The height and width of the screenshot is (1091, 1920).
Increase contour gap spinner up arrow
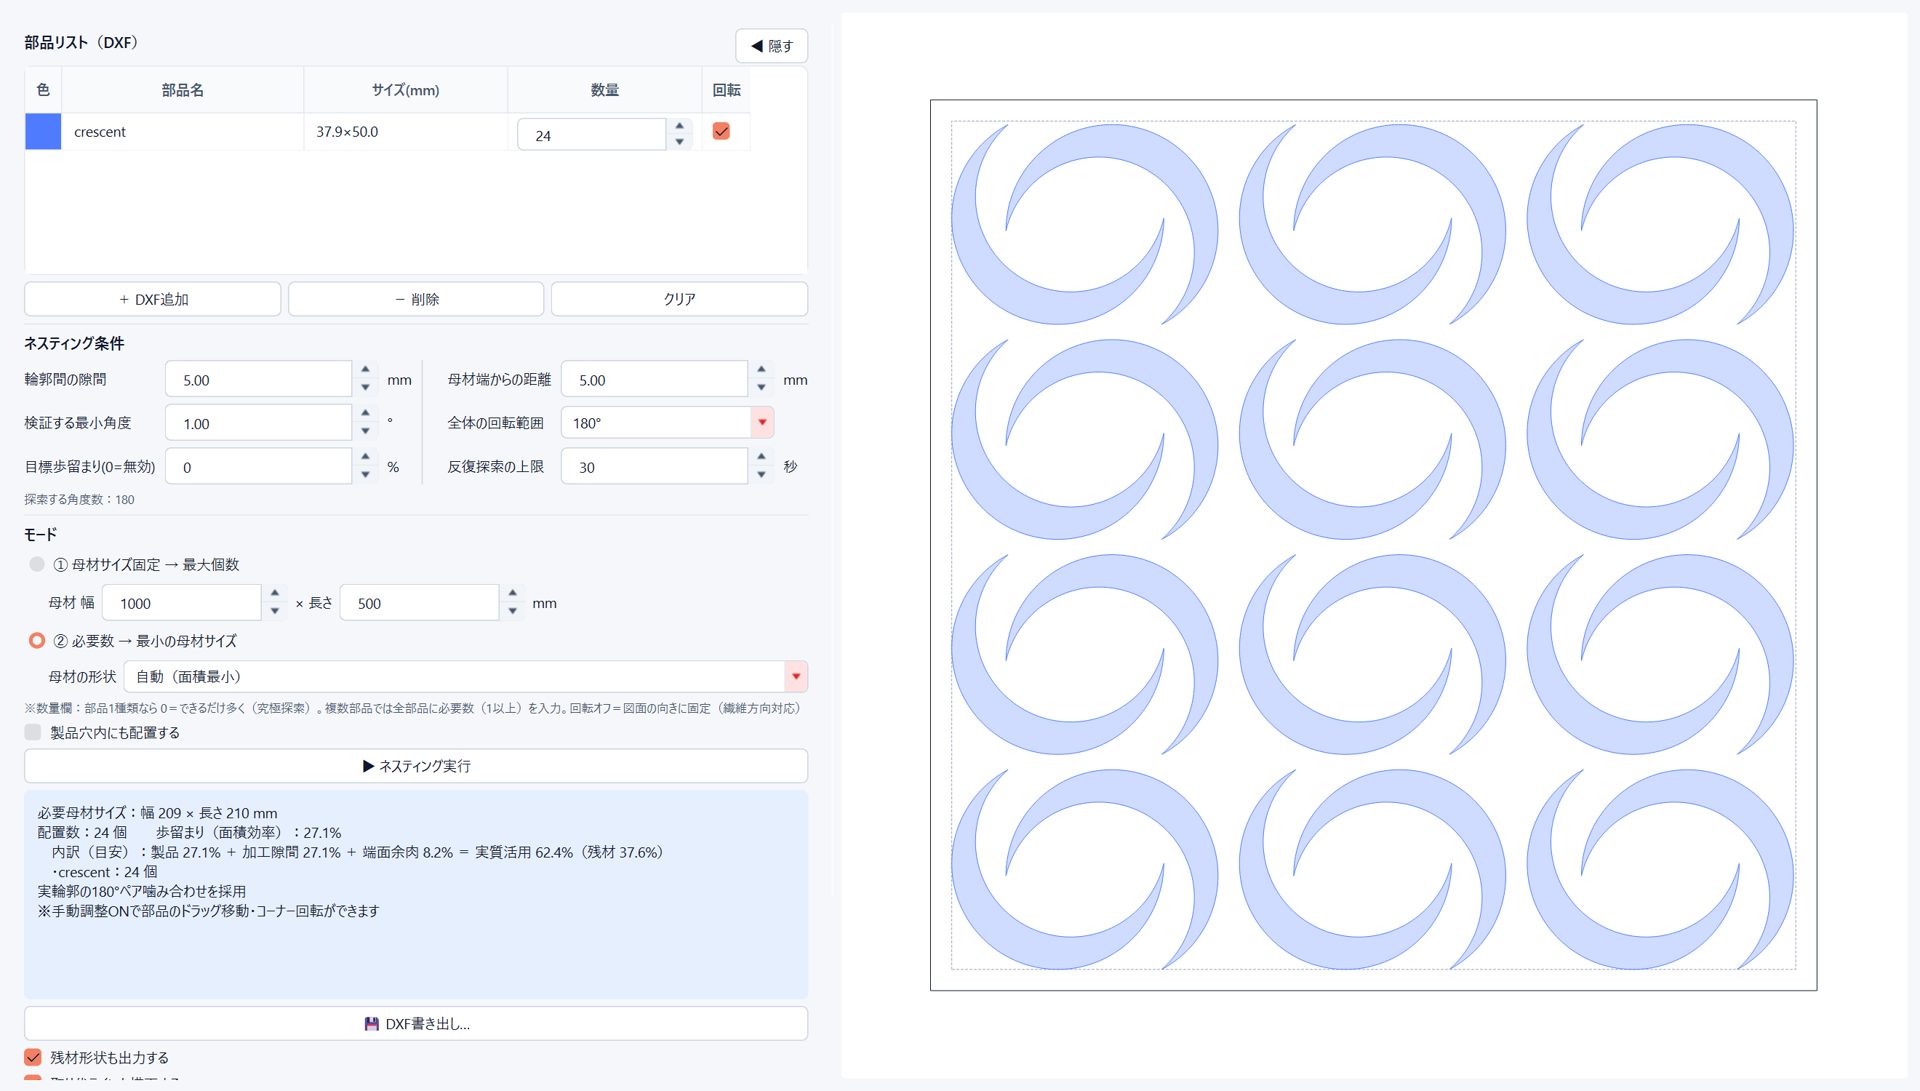point(365,370)
